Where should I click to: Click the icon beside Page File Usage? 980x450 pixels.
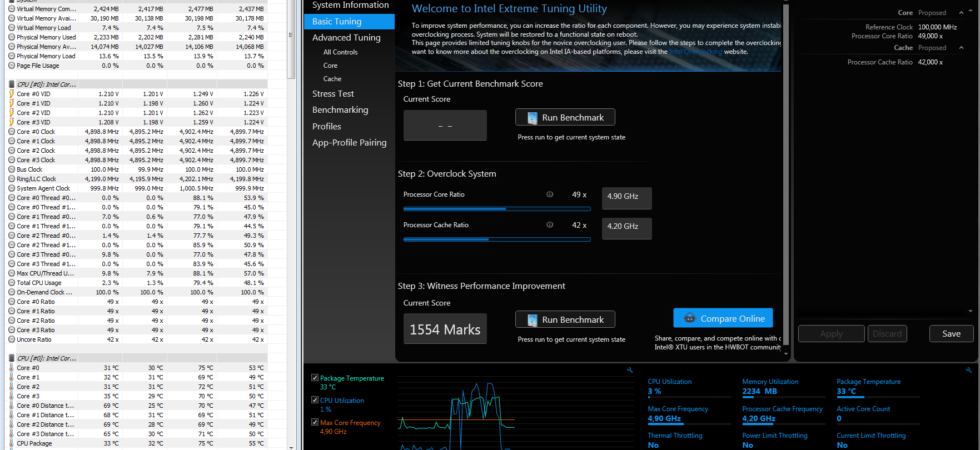click(11, 66)
